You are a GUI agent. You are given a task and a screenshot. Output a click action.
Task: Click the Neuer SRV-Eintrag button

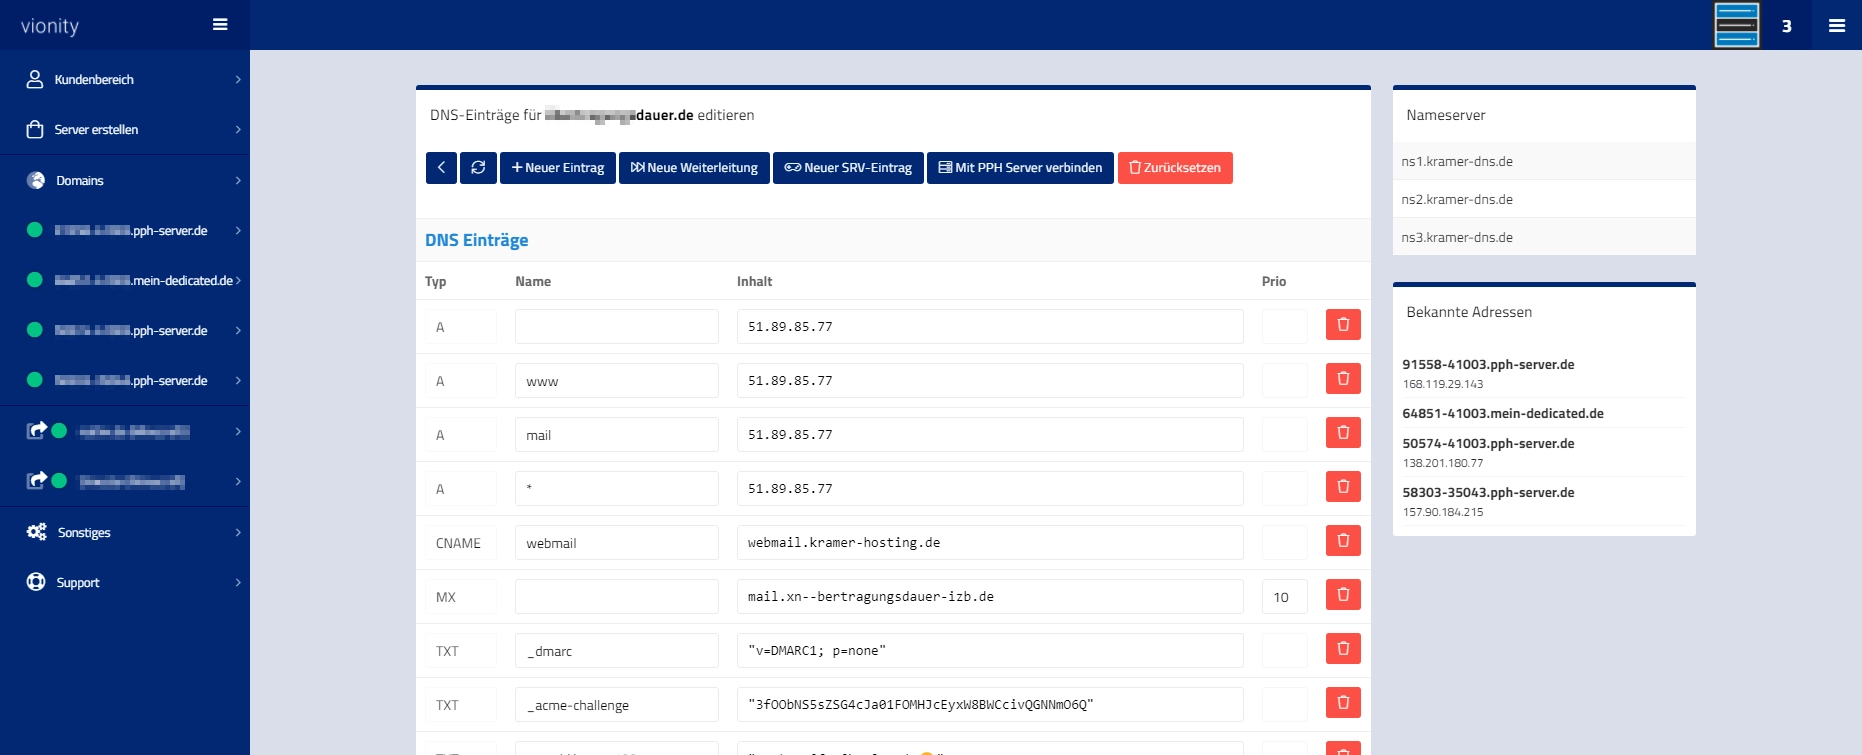click(x=848, y=168)
